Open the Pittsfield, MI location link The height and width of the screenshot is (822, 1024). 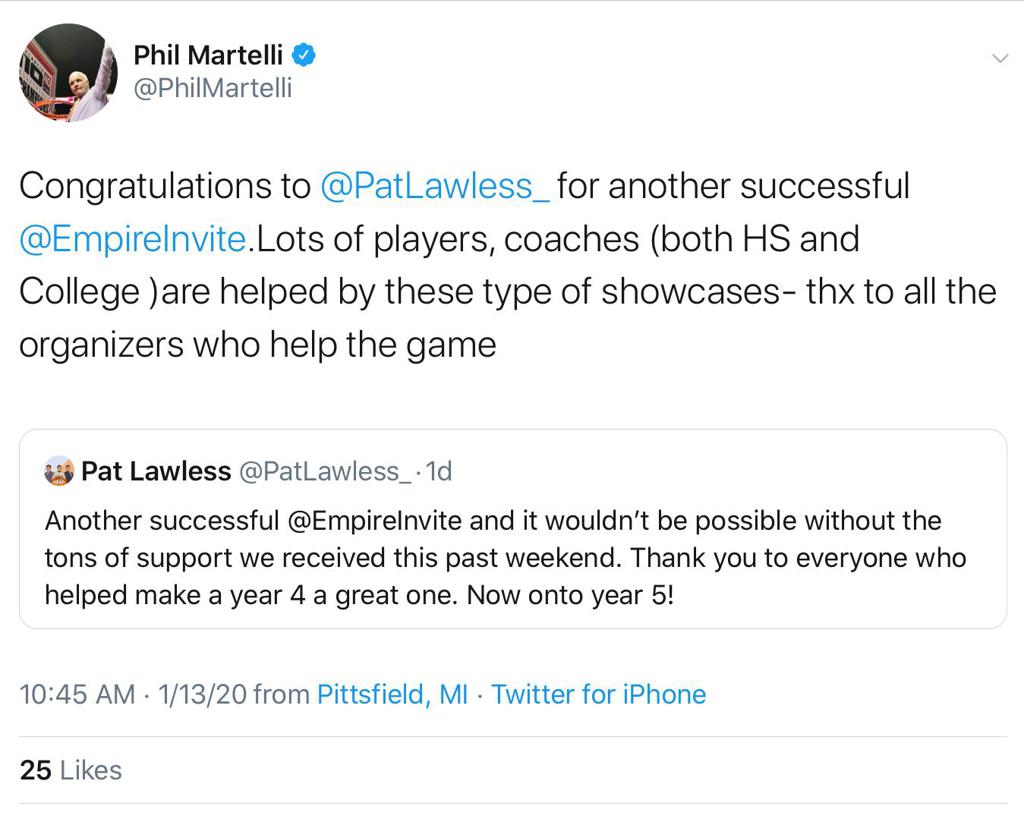click(392, 694)
